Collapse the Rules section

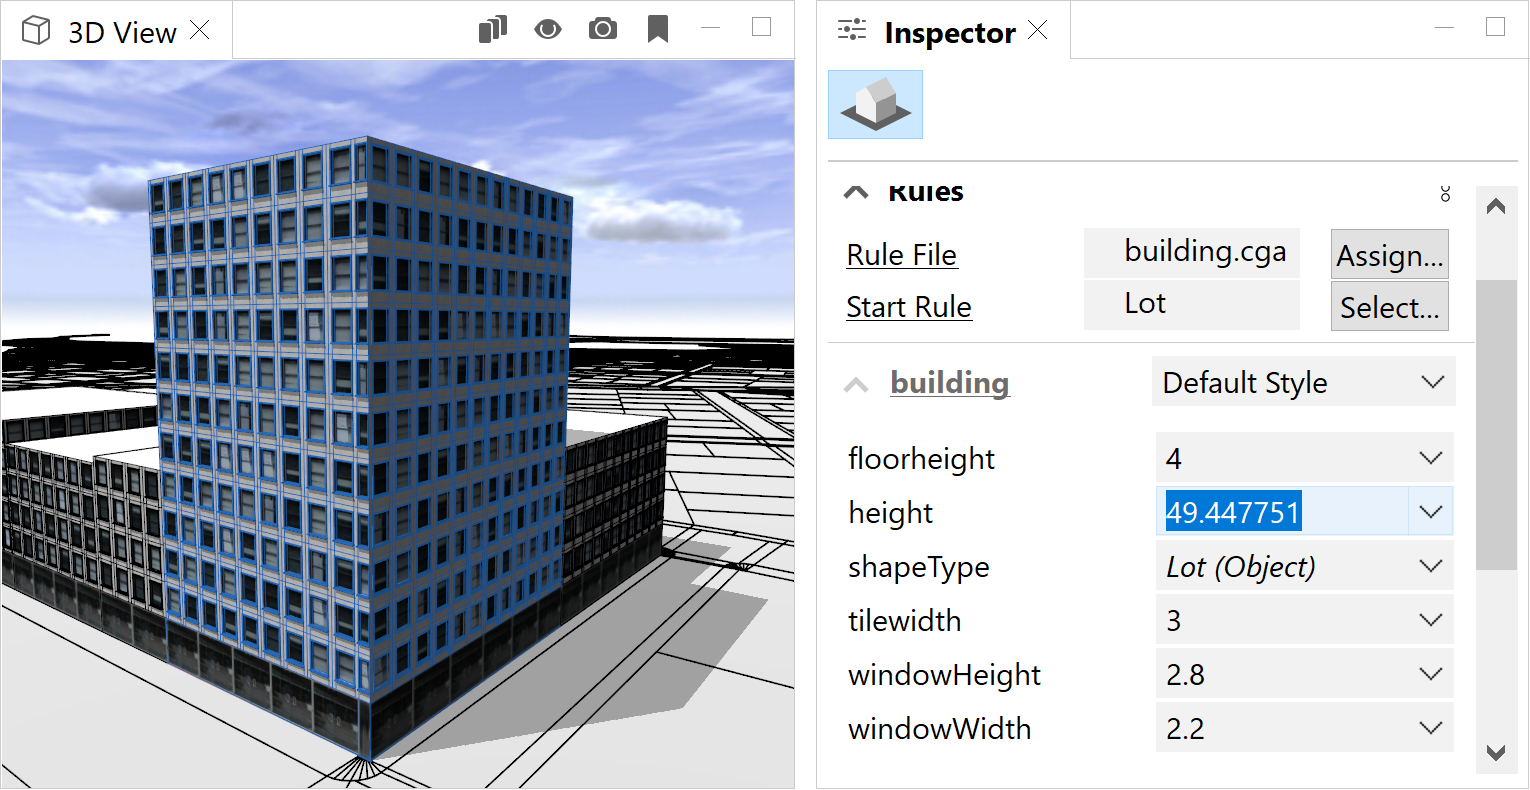857,193
